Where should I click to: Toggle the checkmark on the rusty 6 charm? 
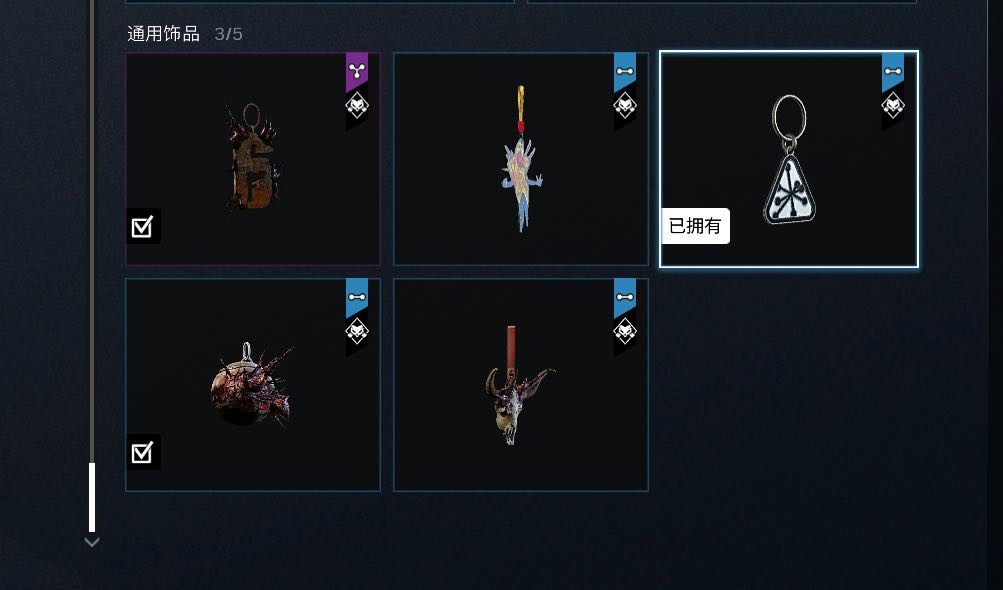click(x=143, y=227)
